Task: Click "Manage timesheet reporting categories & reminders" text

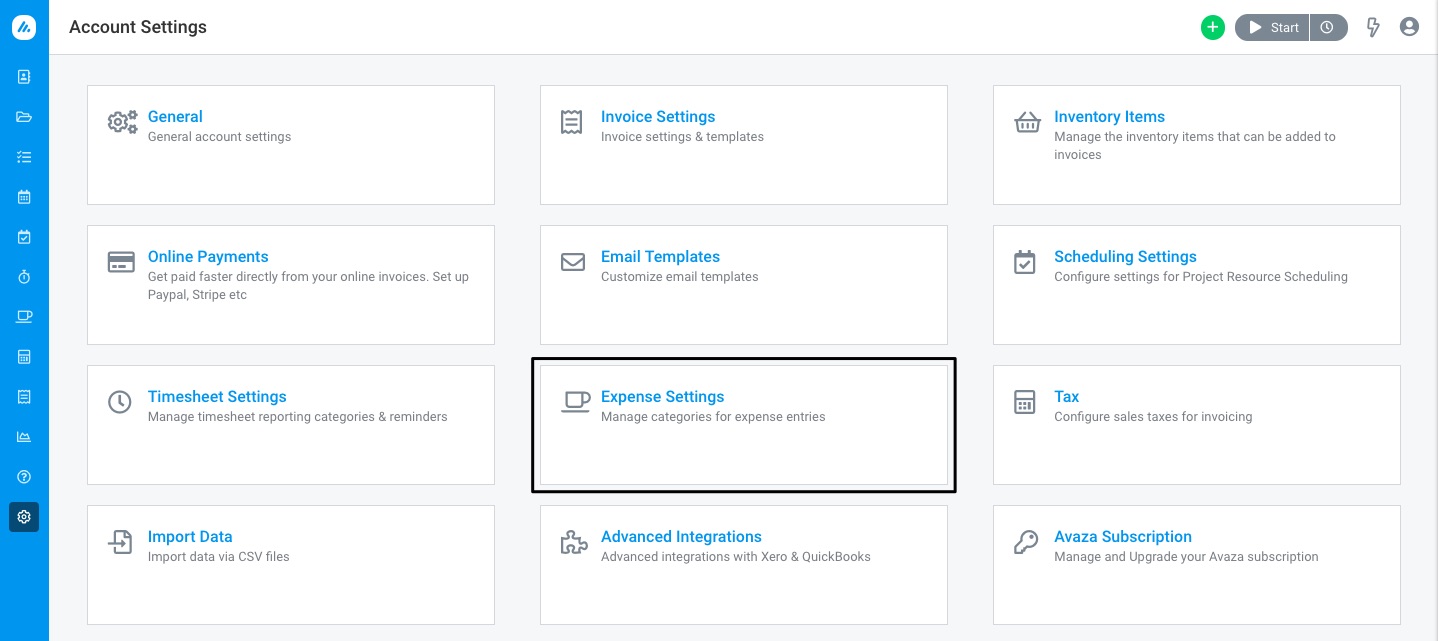Action: 298,417
